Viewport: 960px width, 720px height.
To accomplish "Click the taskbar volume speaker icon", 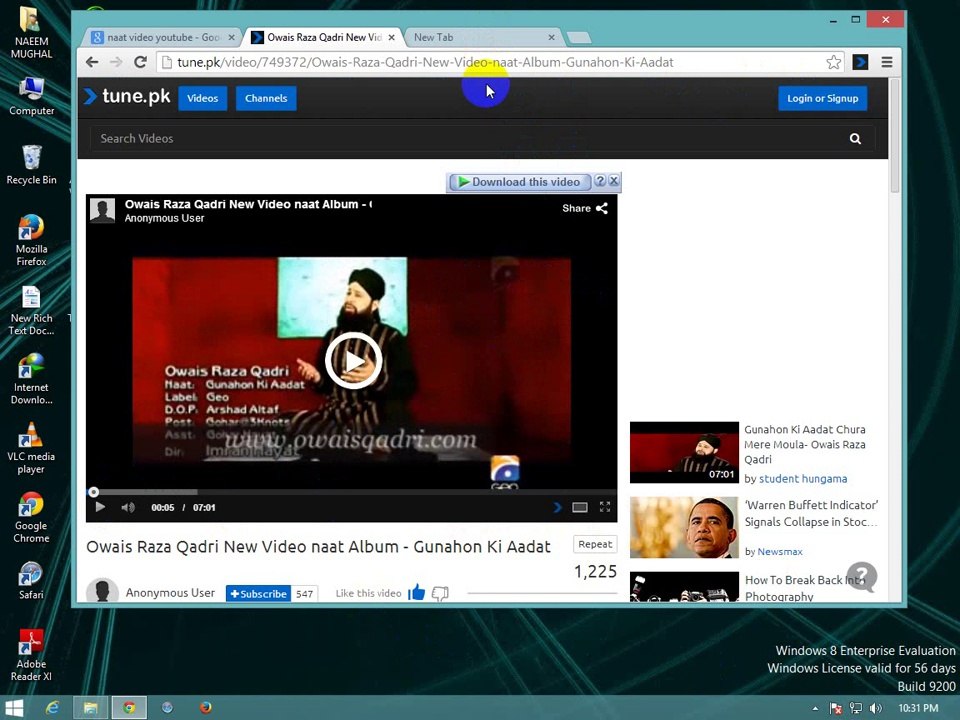I will (876, 708).
